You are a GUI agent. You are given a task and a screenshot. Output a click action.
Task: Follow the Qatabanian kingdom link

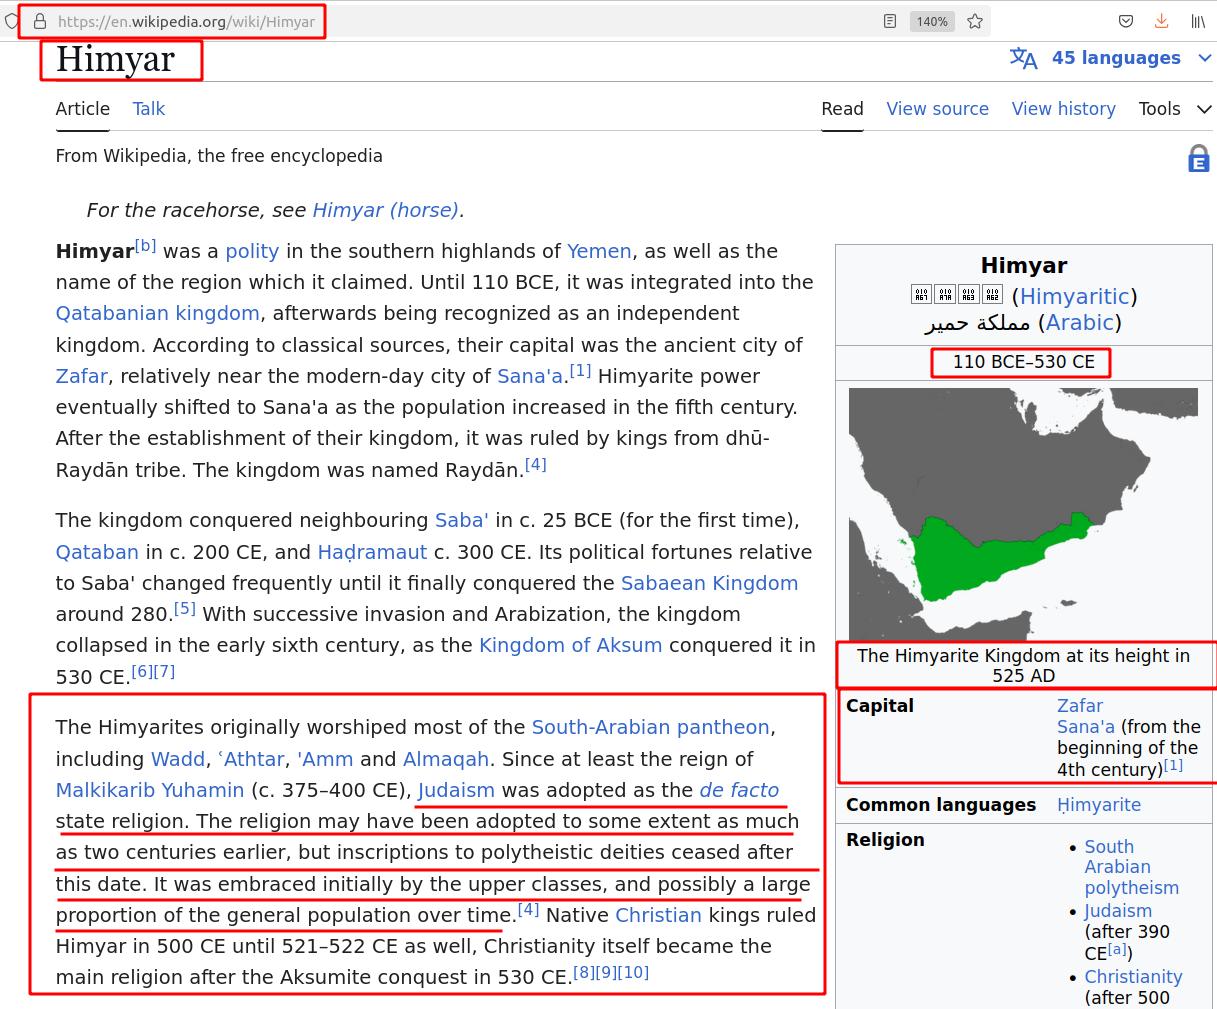pyautogui.click(x=158, y=313)
